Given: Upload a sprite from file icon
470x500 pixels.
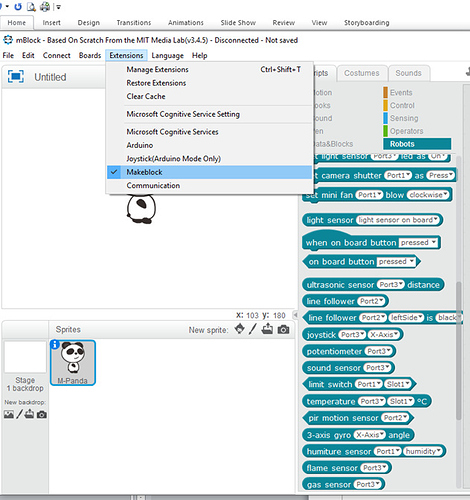Looking at the screenshot, I should [267, 329].
